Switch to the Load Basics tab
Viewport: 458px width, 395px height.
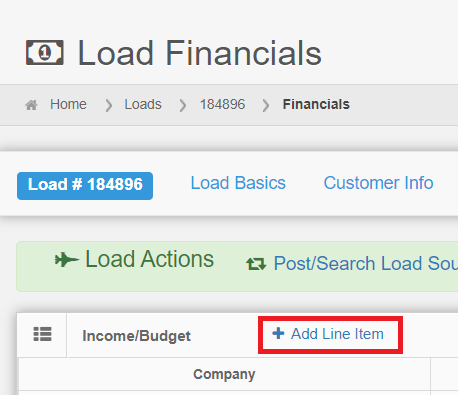pos(238,183)
